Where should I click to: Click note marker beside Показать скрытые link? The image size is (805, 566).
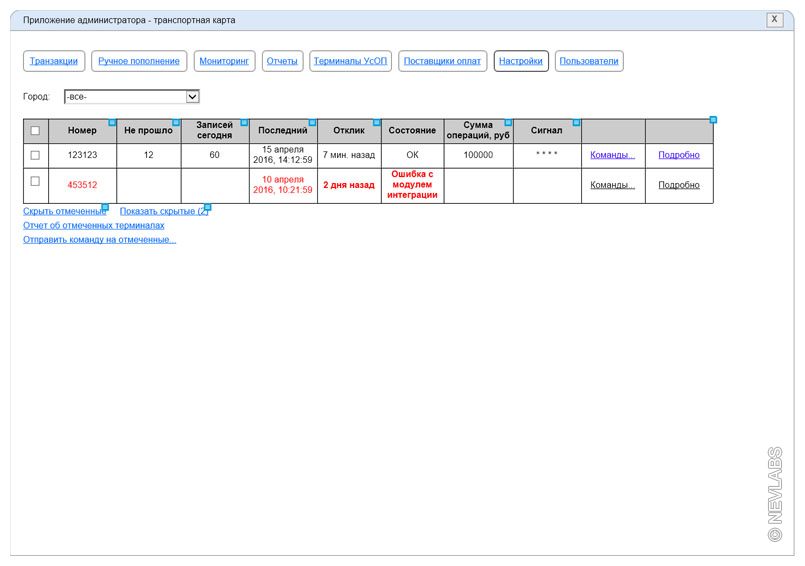pos(207,208)
